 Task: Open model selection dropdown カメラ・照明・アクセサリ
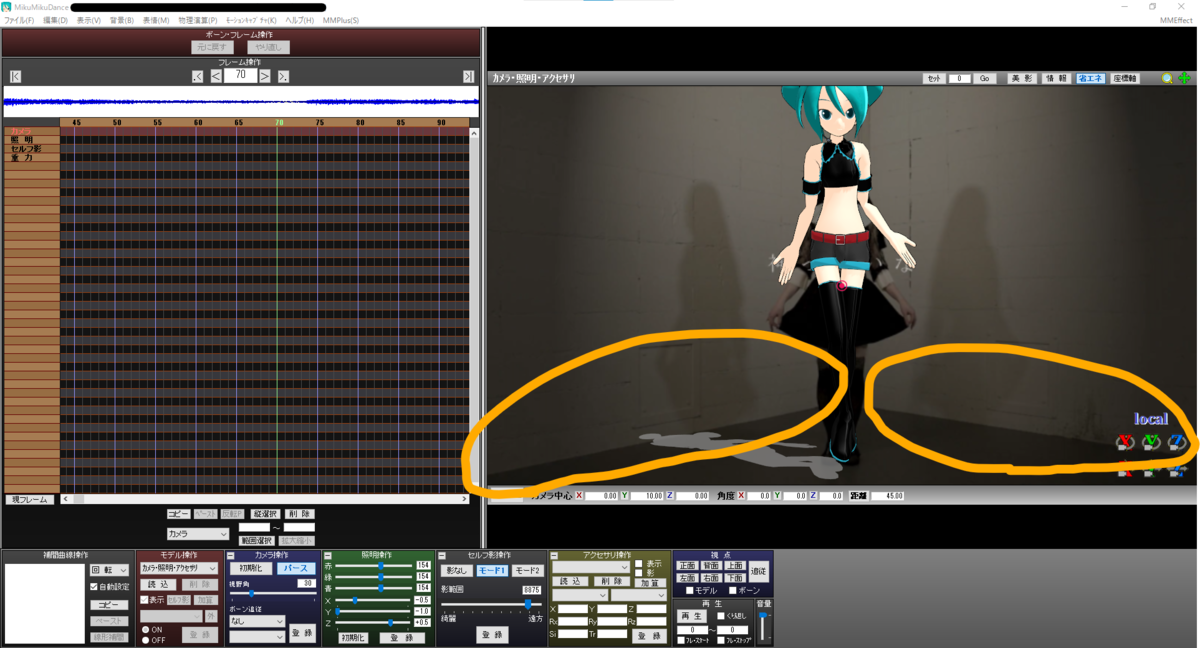tap(178, 568)
